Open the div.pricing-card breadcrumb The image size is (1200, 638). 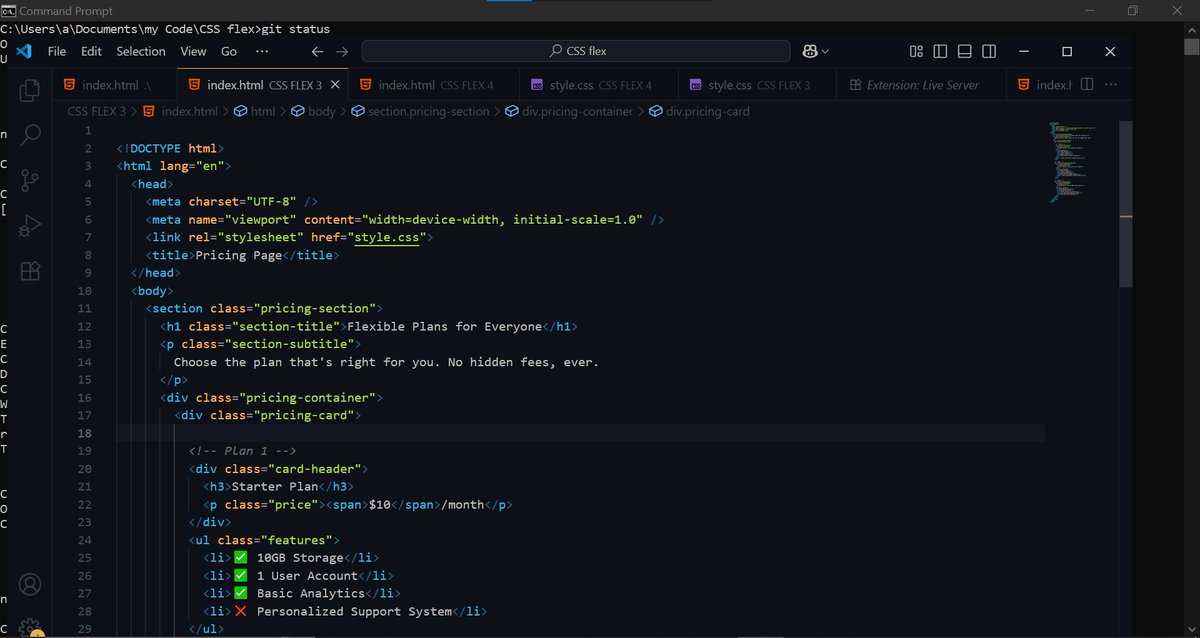point(699,112)
